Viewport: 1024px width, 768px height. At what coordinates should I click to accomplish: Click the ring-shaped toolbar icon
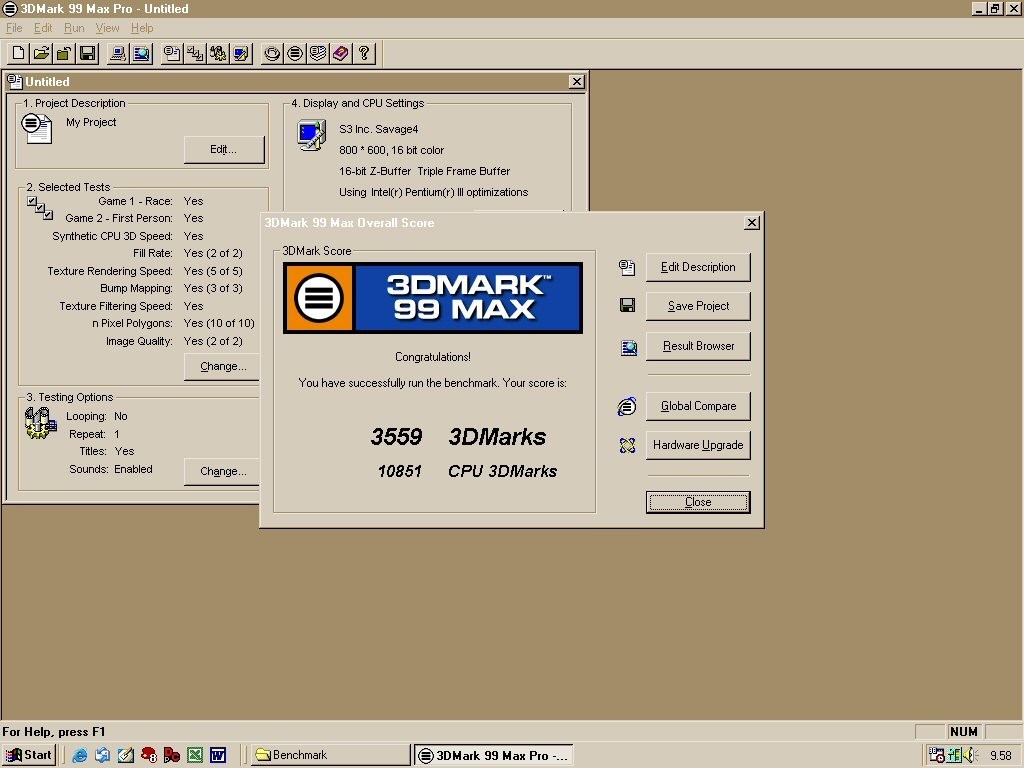272,54
